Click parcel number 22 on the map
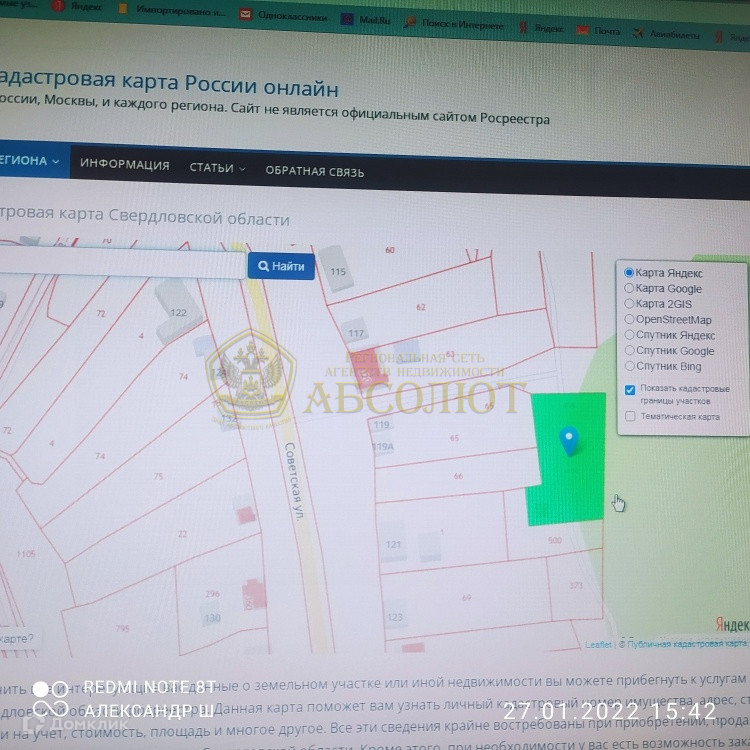 coord(182,534)
